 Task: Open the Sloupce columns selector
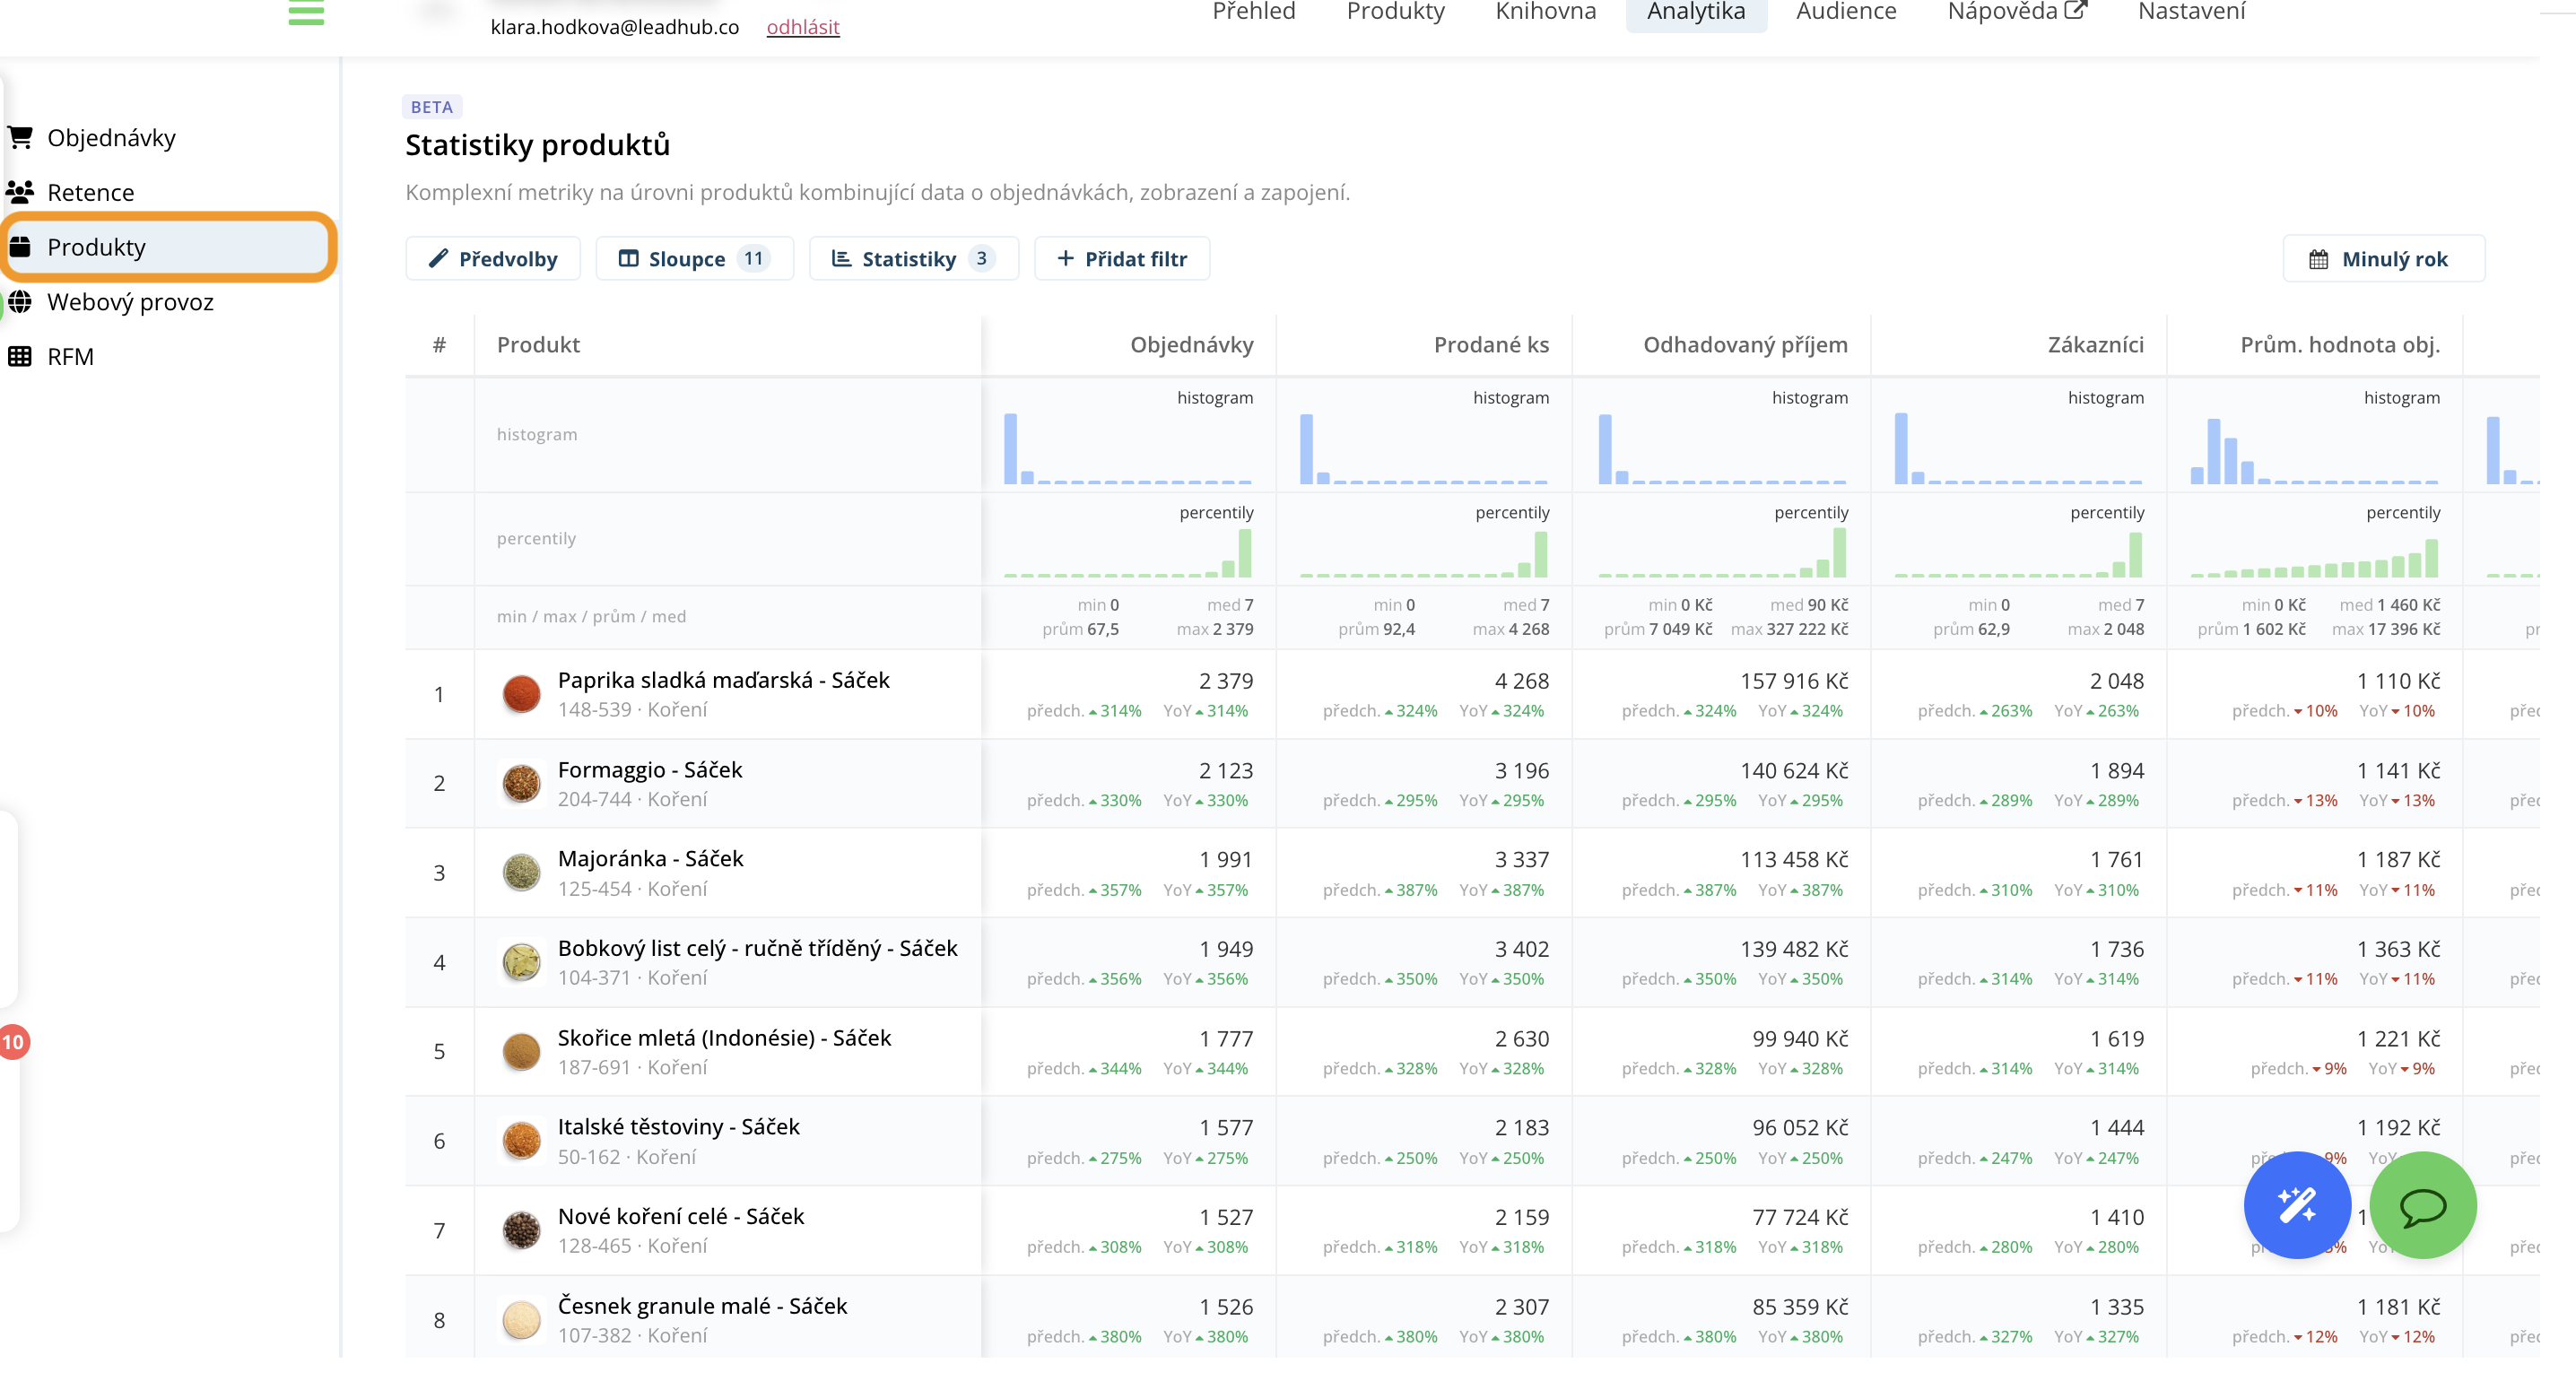pos(694,259)
